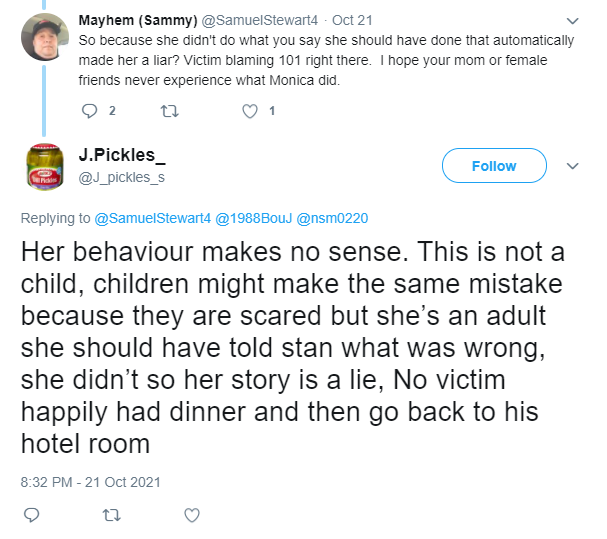Retweet the J.Pickles_ tweet
The height and width of the screenshot is (539, 607).
[x=111, y=515]
